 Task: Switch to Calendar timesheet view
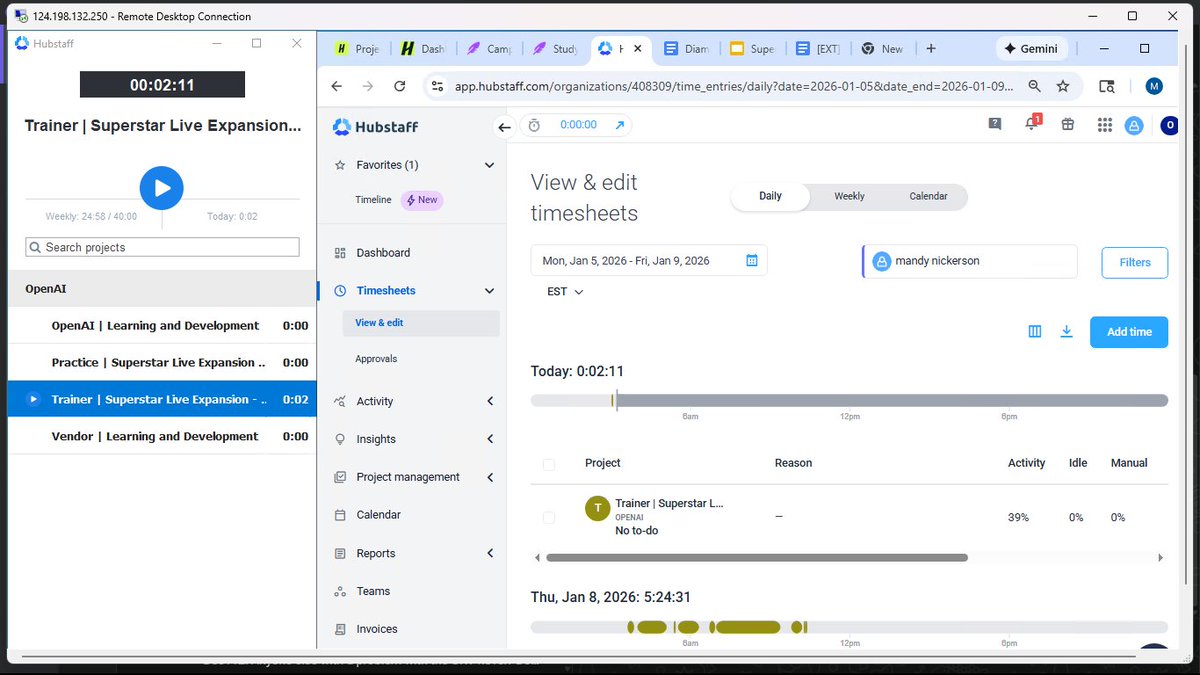pyautogui.click(x=928, y=196)
